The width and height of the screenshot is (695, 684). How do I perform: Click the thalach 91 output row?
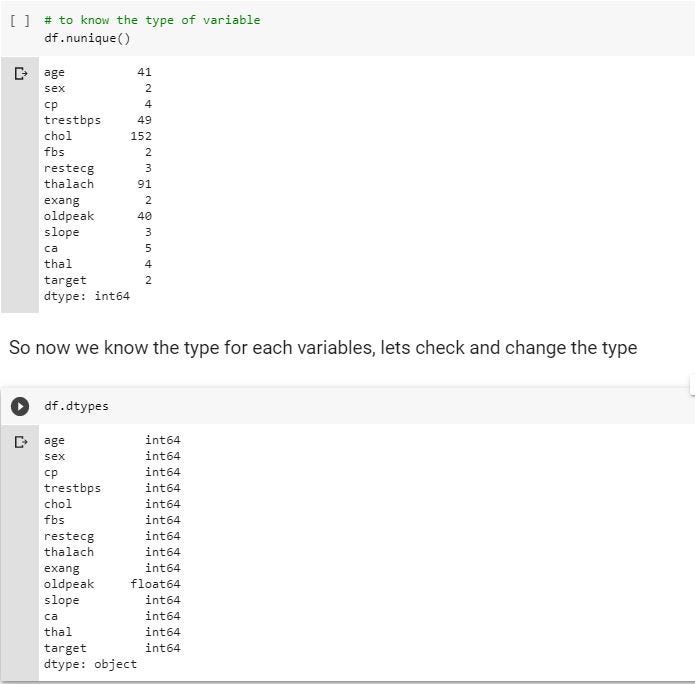pos(97,184)
